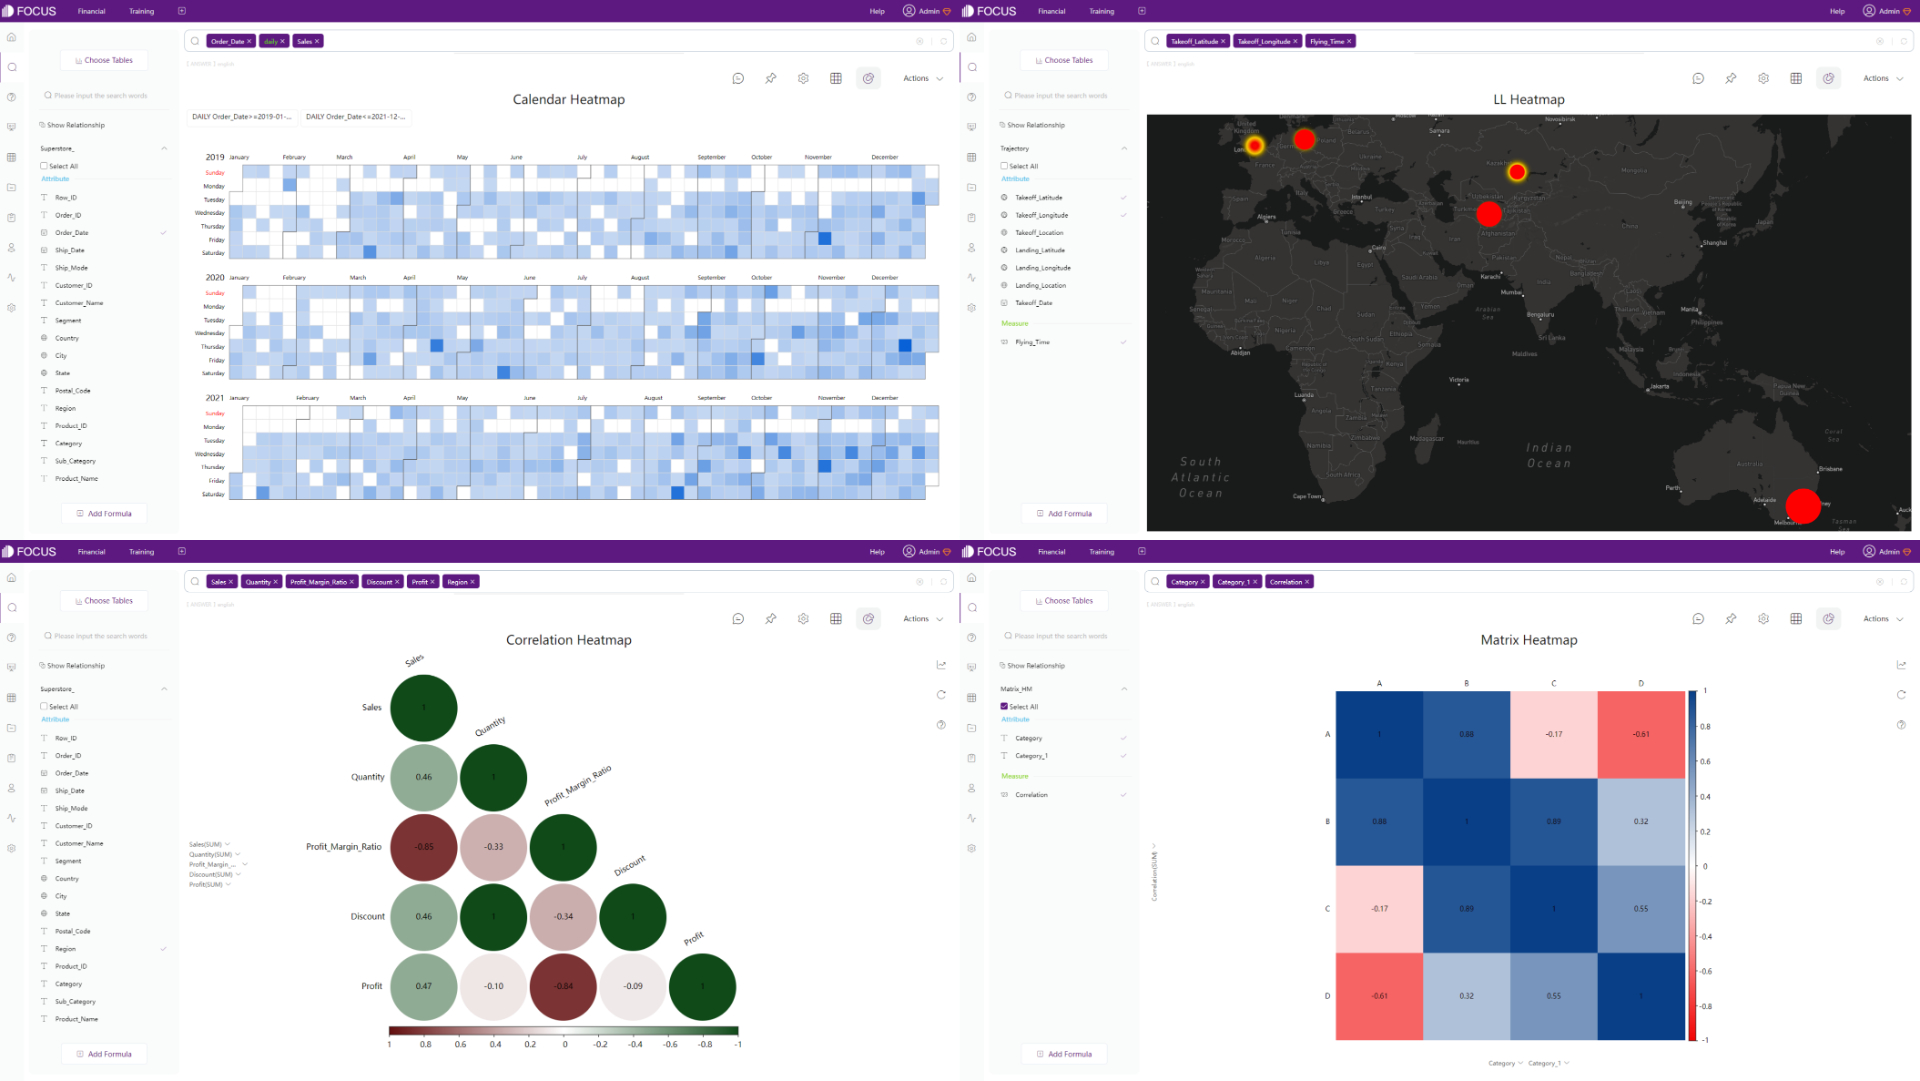Pin the chart in LL Heatmap window
This screenshot has width=1920, height=1081.
[1731, 78]
